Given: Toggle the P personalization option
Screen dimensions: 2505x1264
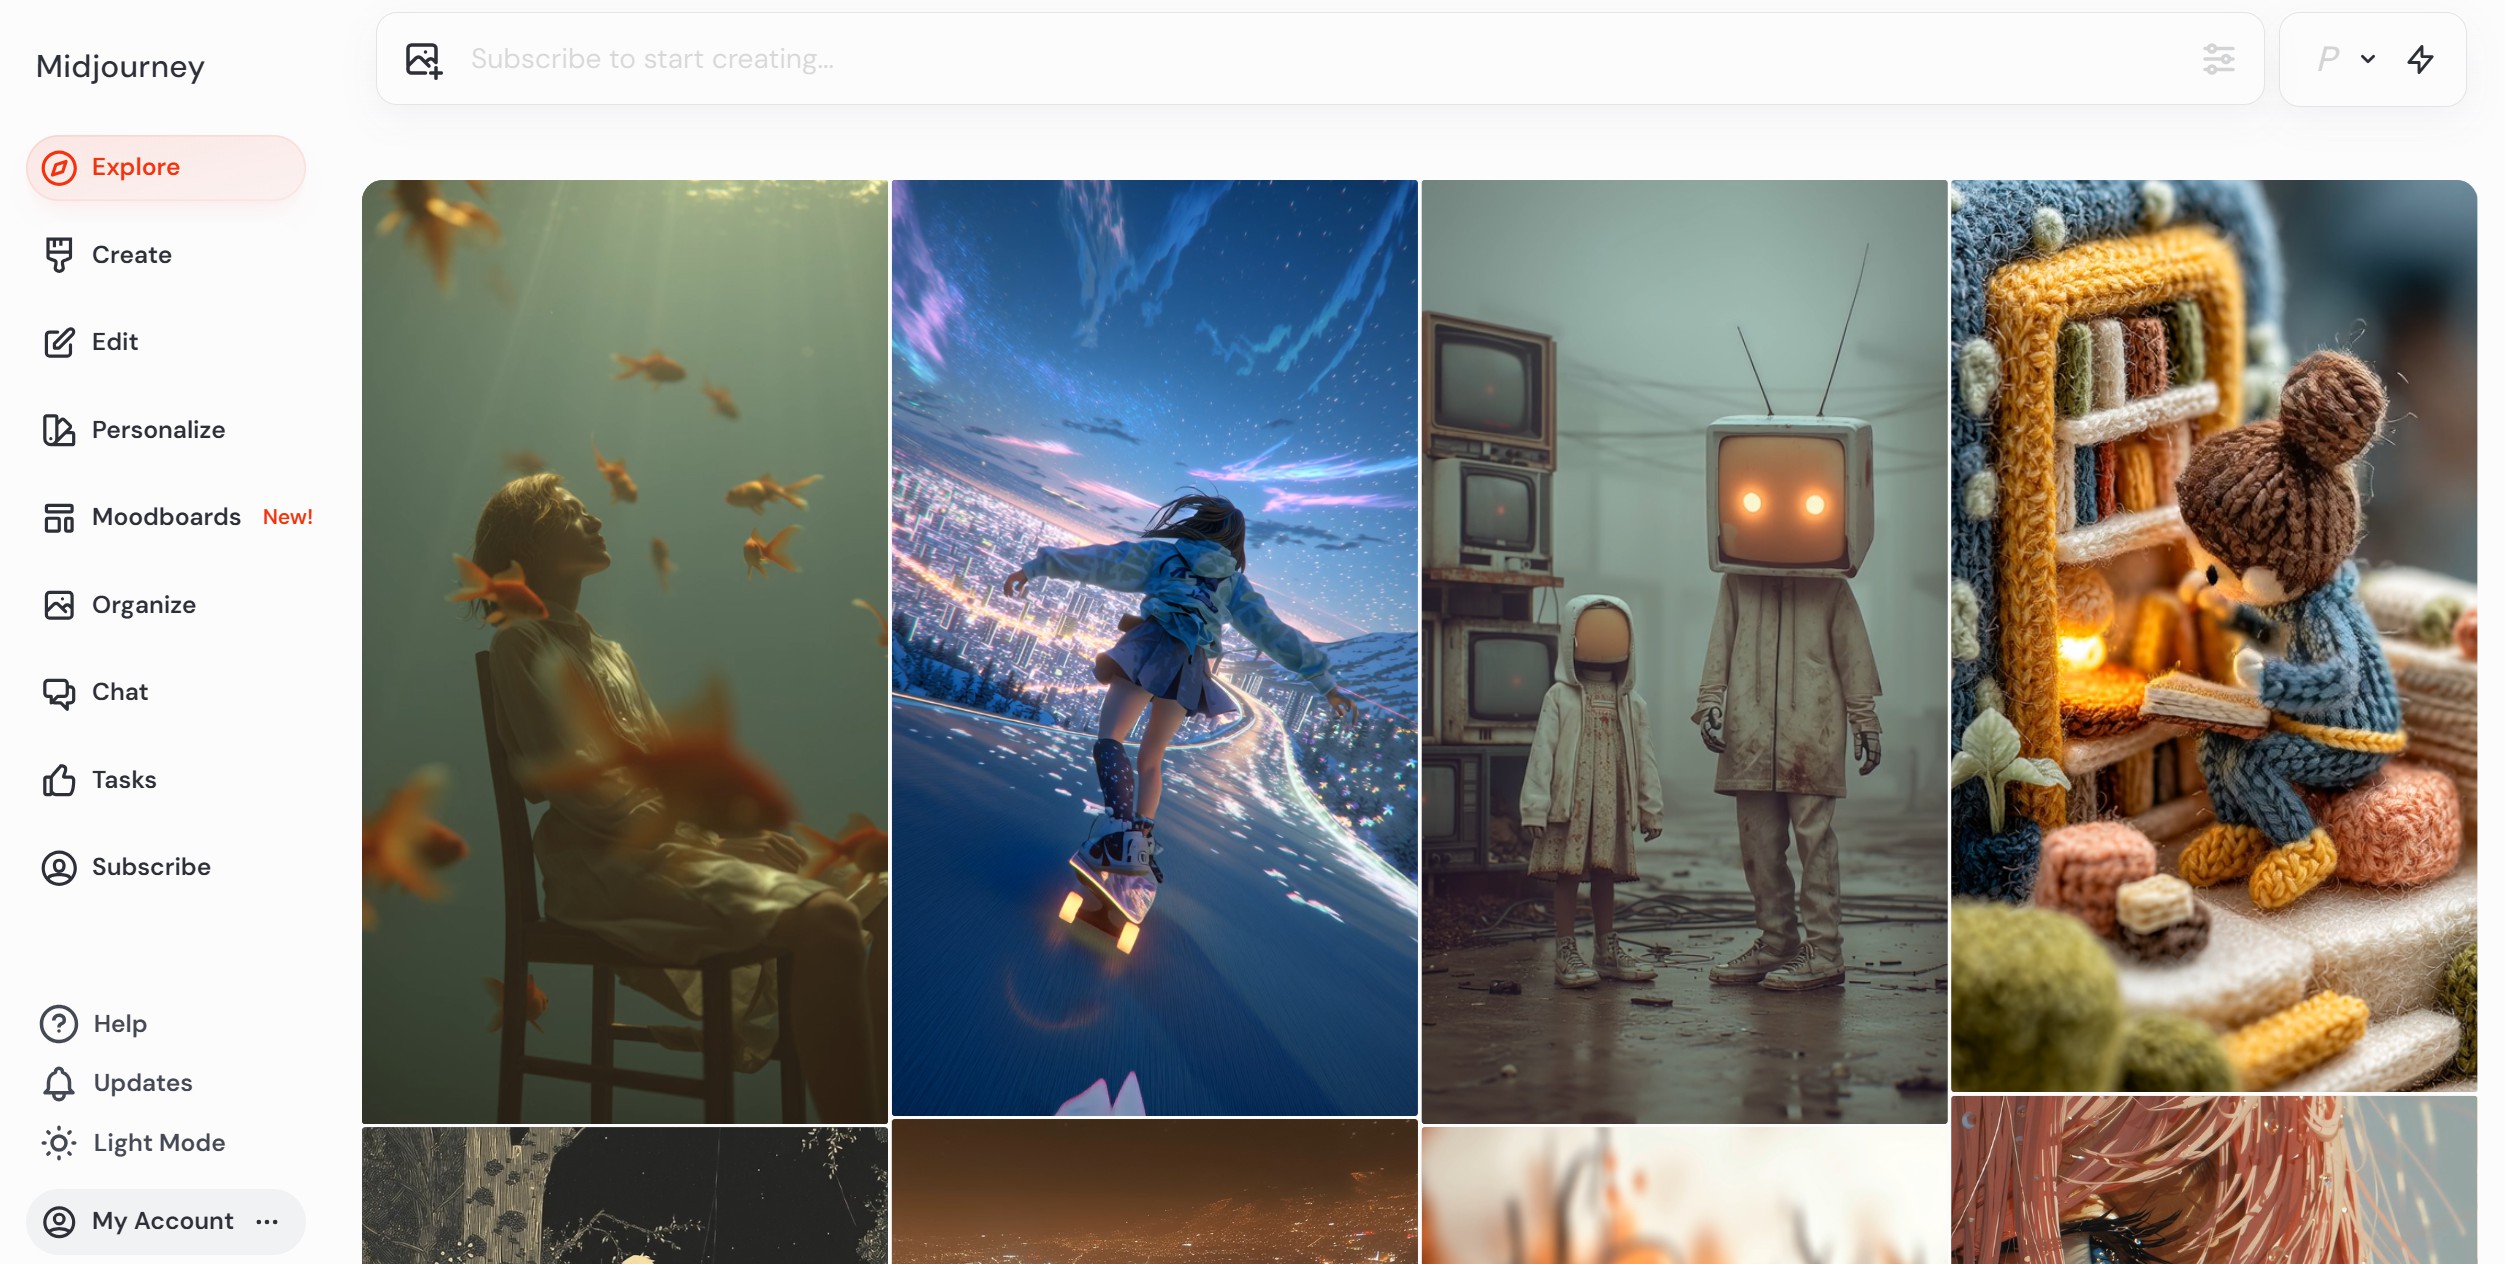Looking at the screenshot, I should tap(2328, 60).
